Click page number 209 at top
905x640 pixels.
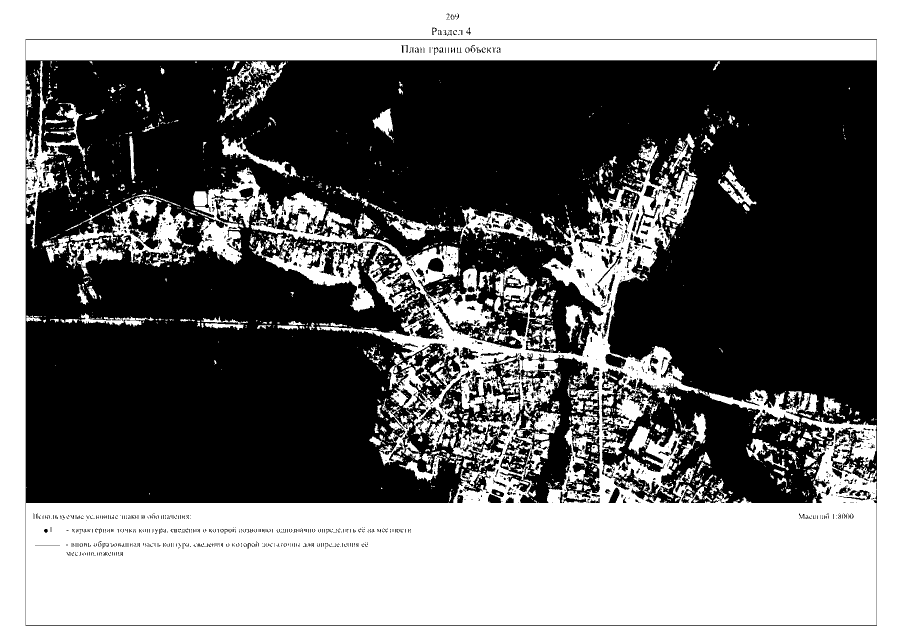tap(451, 16)
